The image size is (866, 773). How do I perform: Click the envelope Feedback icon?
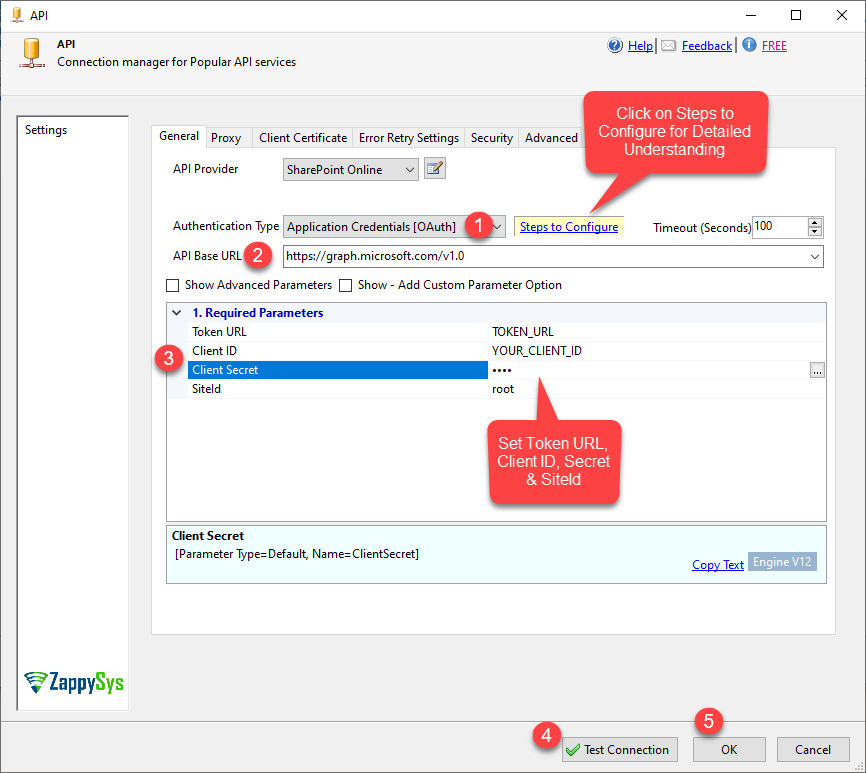click(668, 45)
